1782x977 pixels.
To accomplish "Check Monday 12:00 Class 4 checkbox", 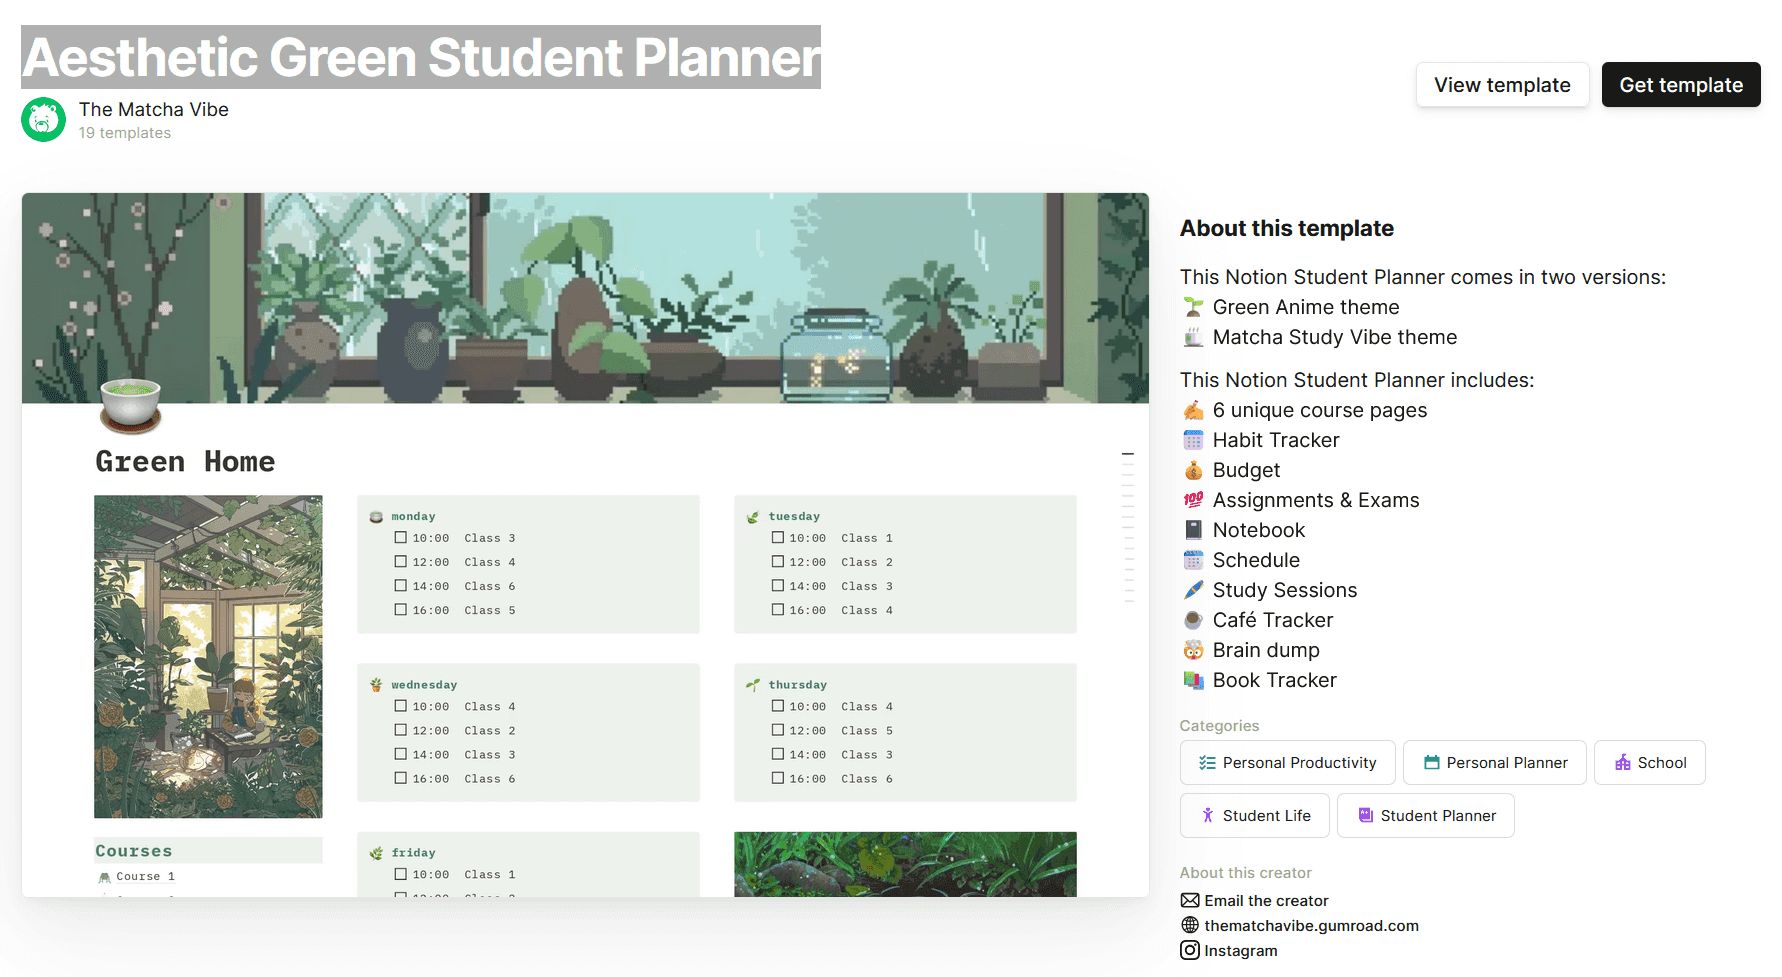I will [x=401, y=562].
